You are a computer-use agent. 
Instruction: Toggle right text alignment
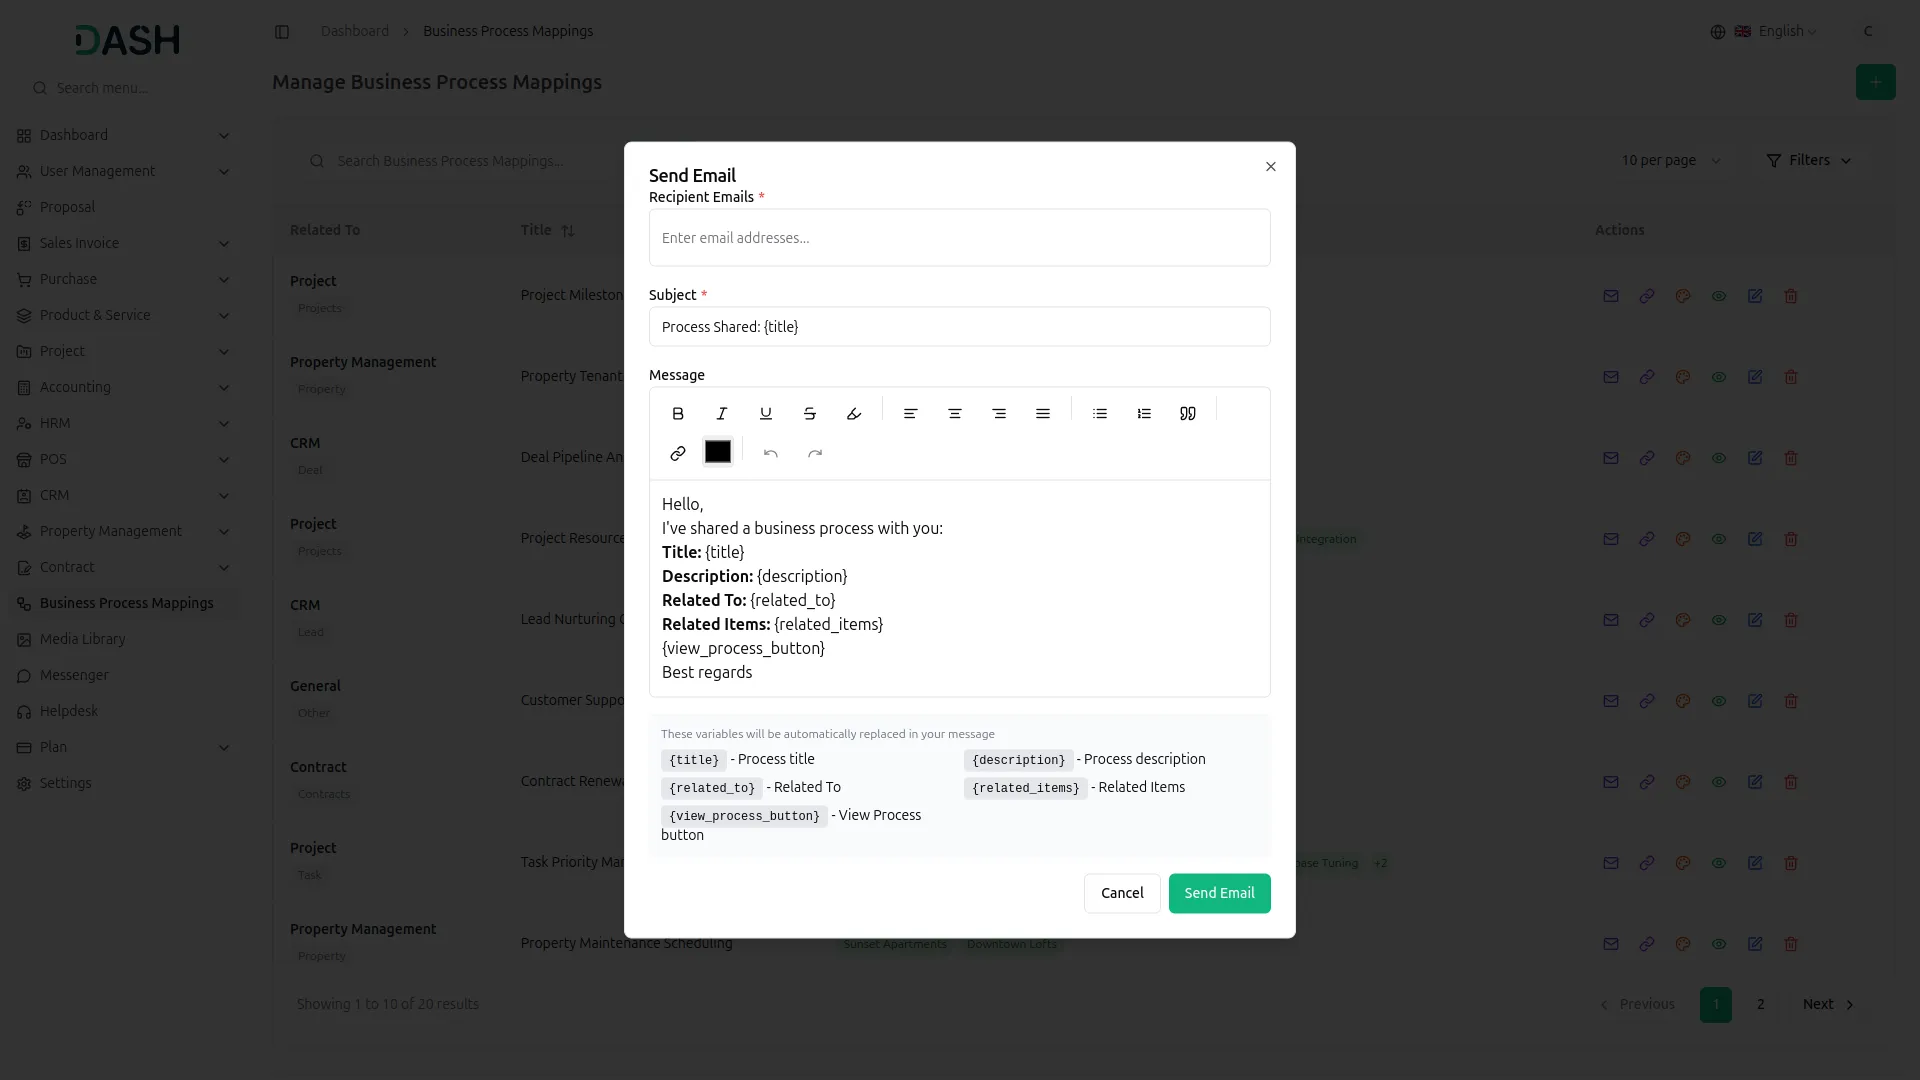[x=999, y=414]
